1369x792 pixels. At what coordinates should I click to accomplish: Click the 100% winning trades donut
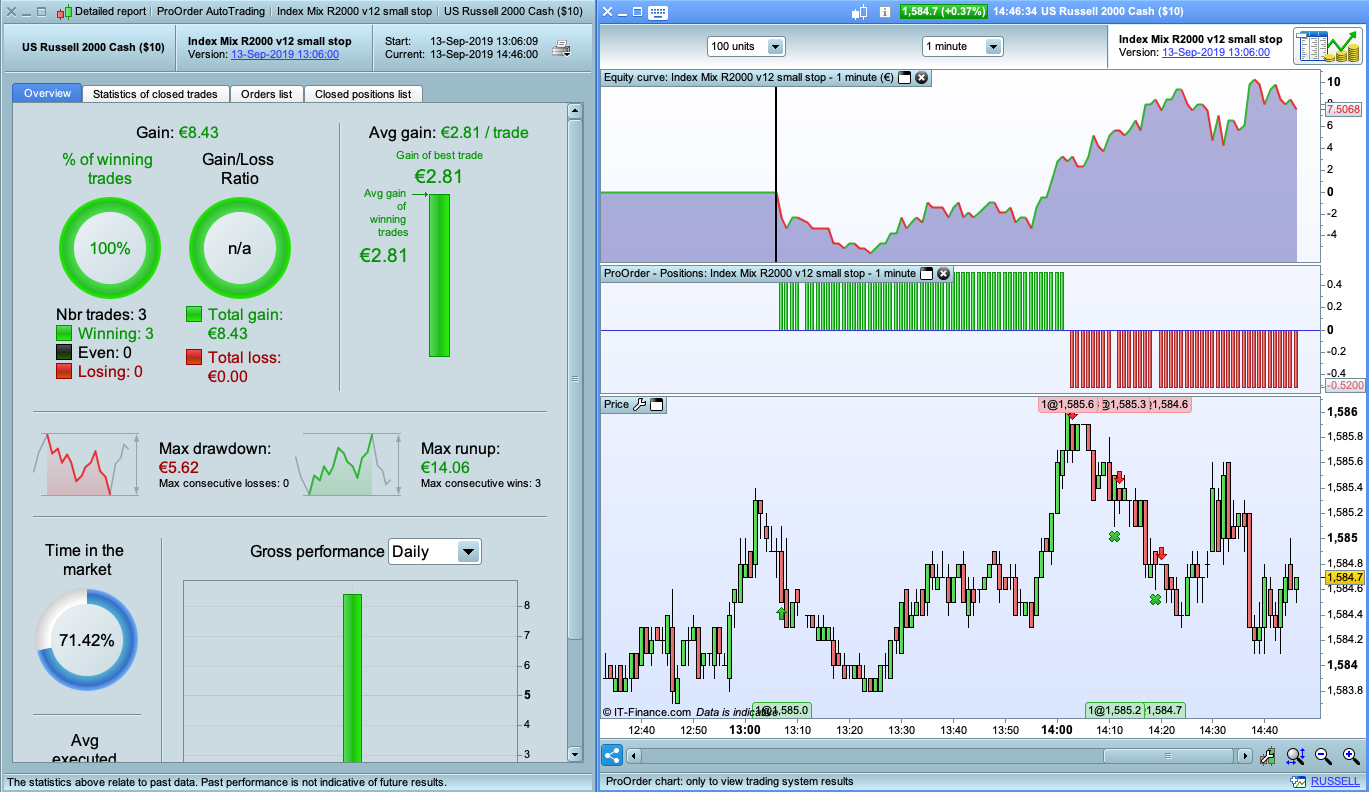[110, 248]
